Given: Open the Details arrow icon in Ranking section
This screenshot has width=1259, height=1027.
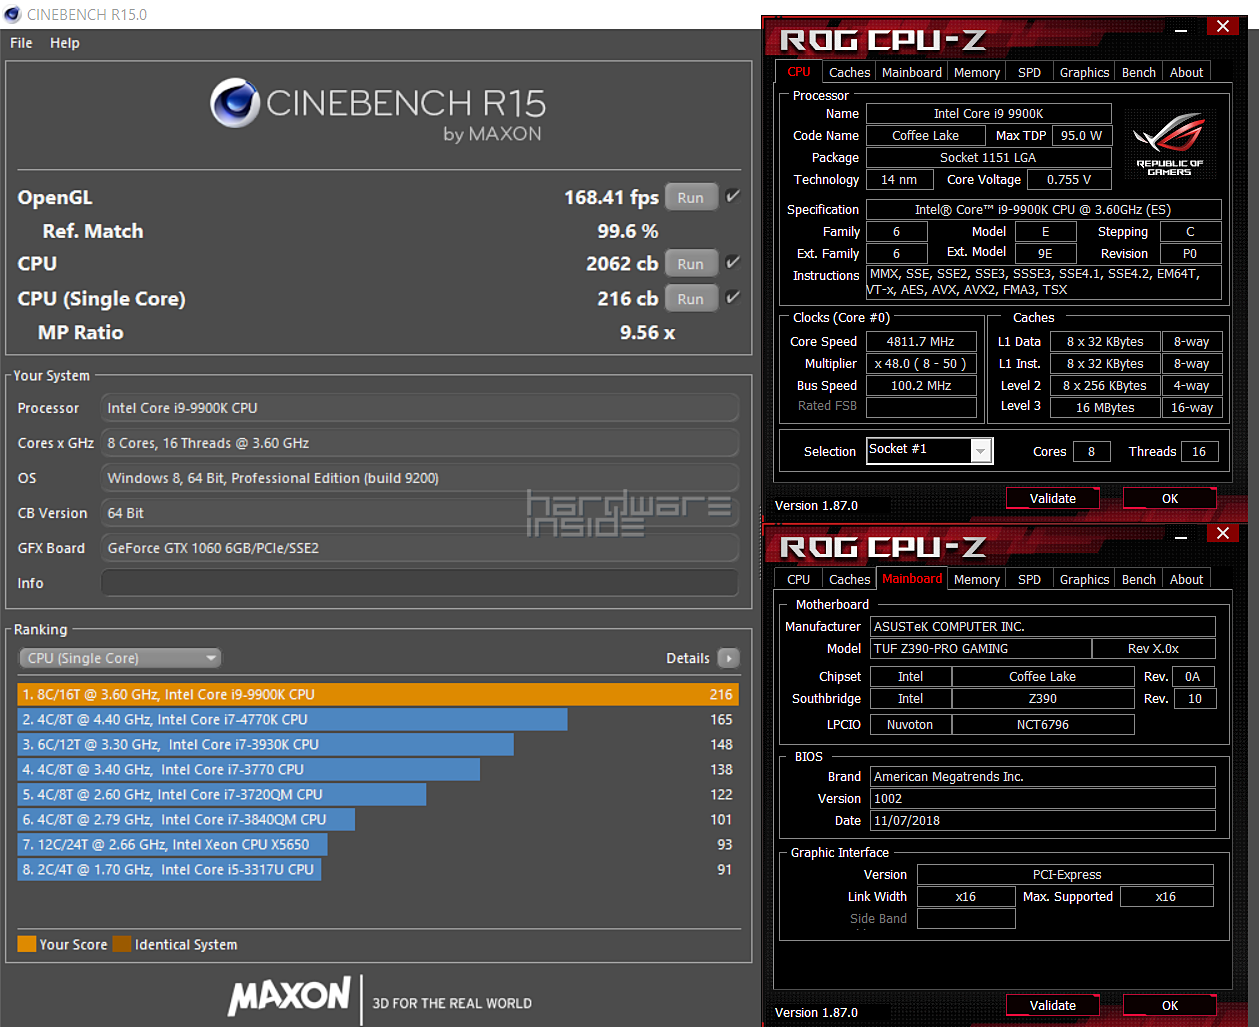Looking at the screenshot, I should coord(729,658).
